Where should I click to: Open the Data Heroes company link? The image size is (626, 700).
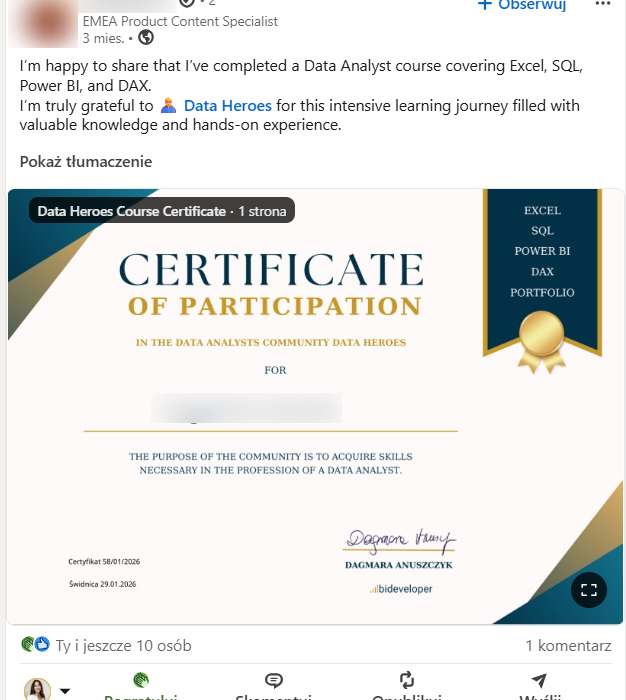227,106
